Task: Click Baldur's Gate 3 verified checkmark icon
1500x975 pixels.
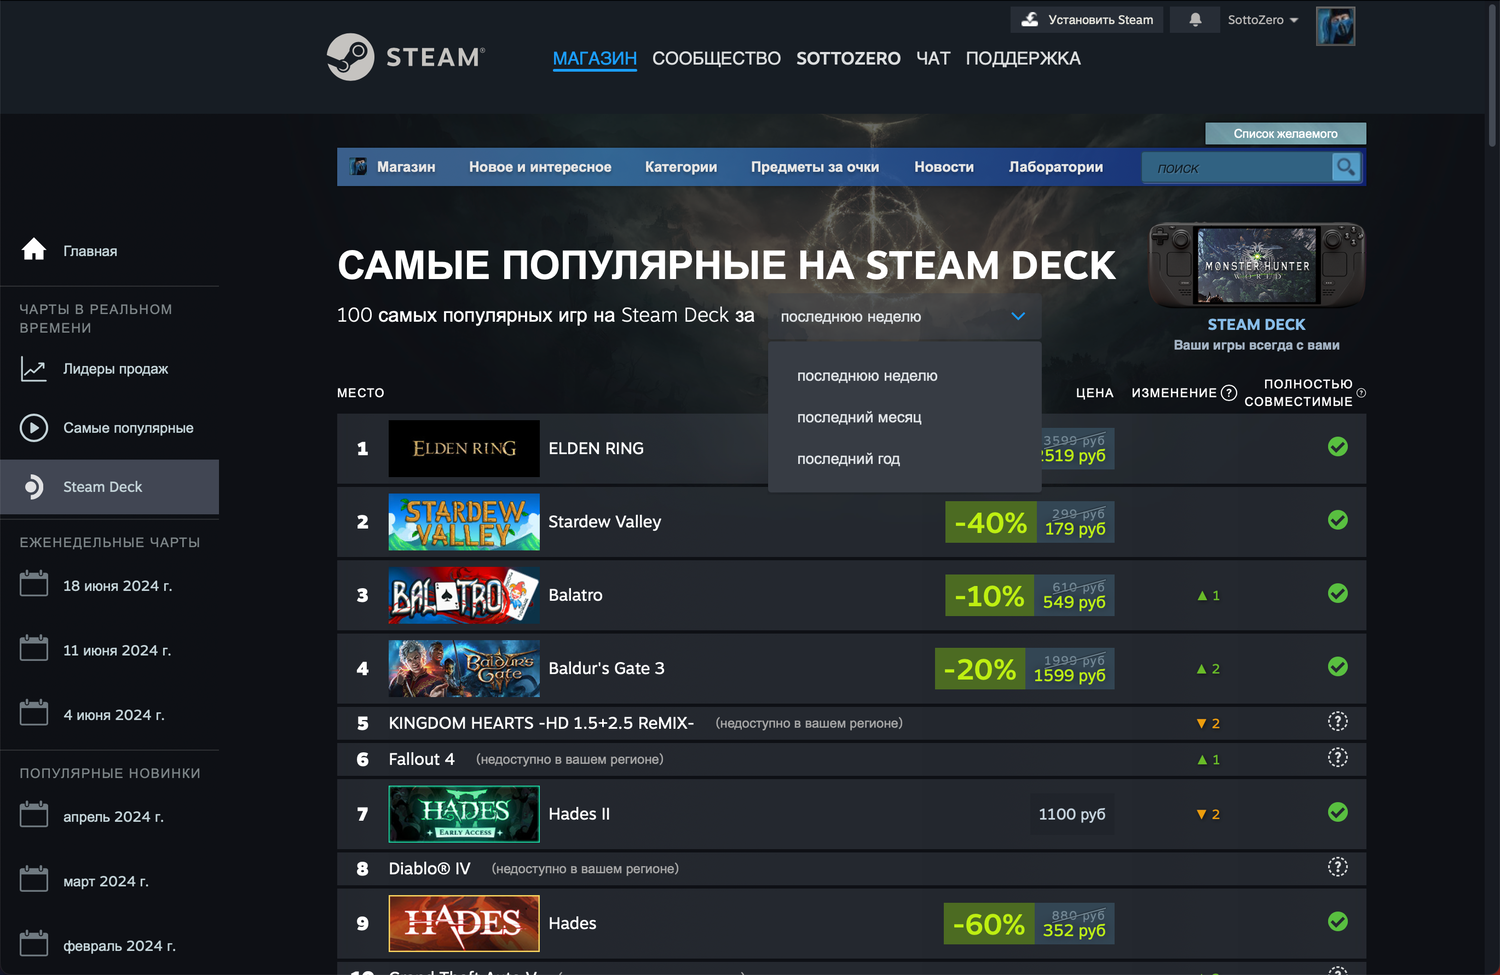Action: [1338, 667]
